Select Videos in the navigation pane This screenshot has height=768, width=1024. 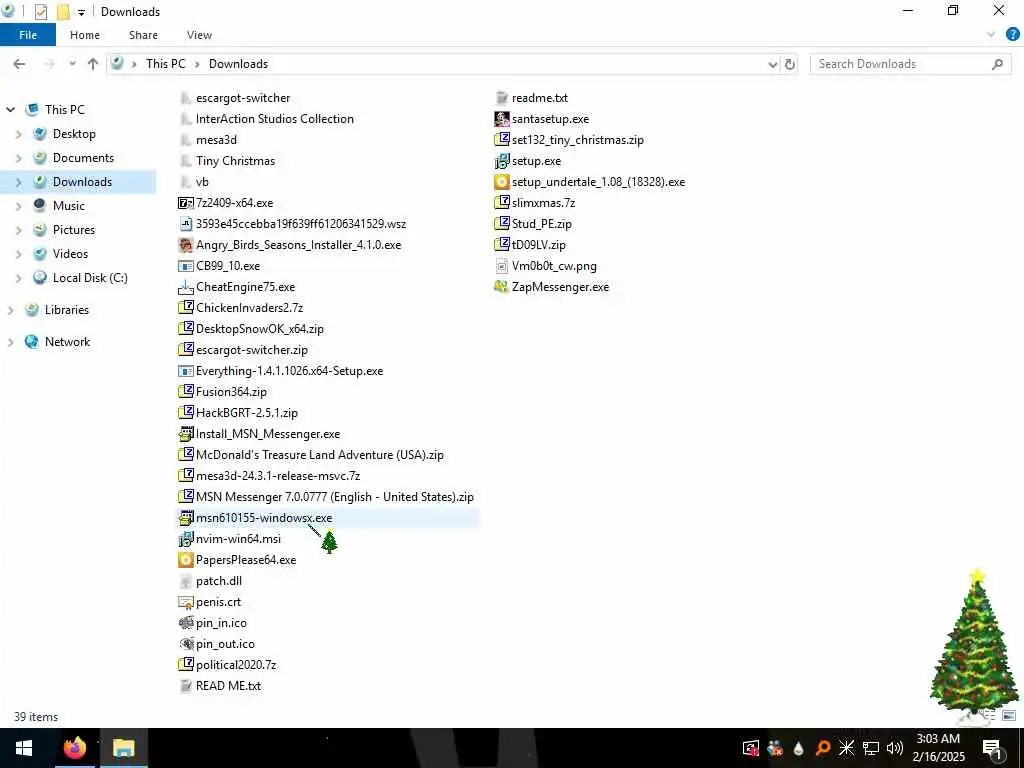pos(71,254)
